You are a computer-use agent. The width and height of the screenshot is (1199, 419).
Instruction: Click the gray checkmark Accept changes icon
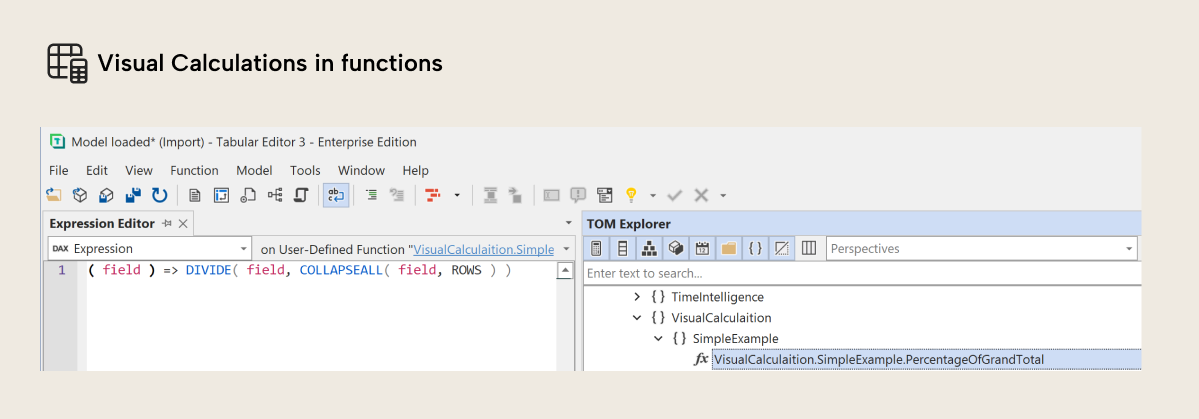(675, 195)
